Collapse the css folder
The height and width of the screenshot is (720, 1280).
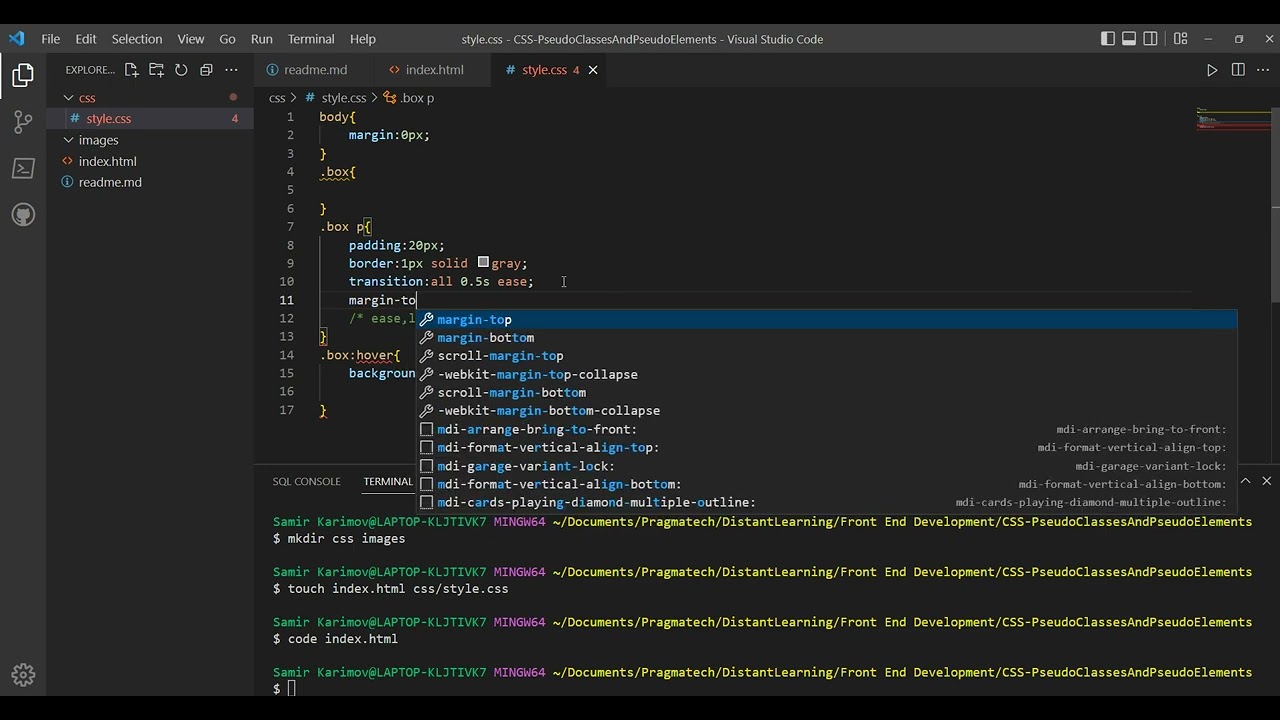click(x=150, y=97)
